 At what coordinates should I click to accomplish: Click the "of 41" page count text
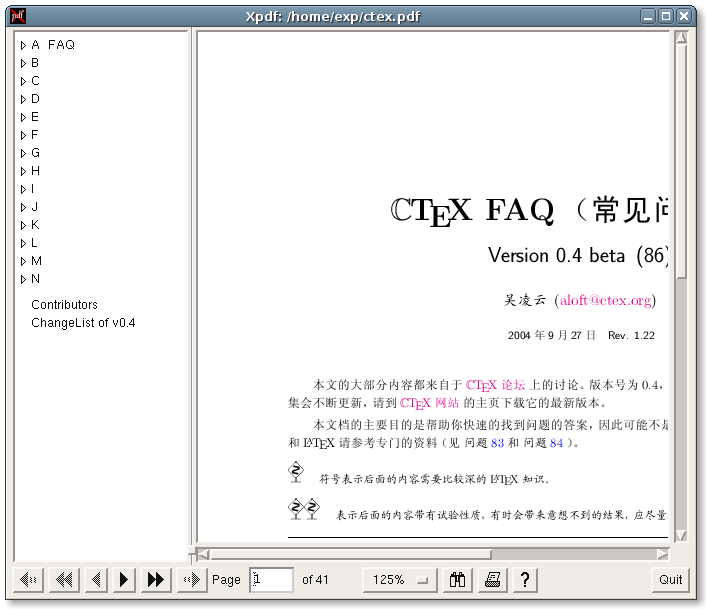coord(315,579)
